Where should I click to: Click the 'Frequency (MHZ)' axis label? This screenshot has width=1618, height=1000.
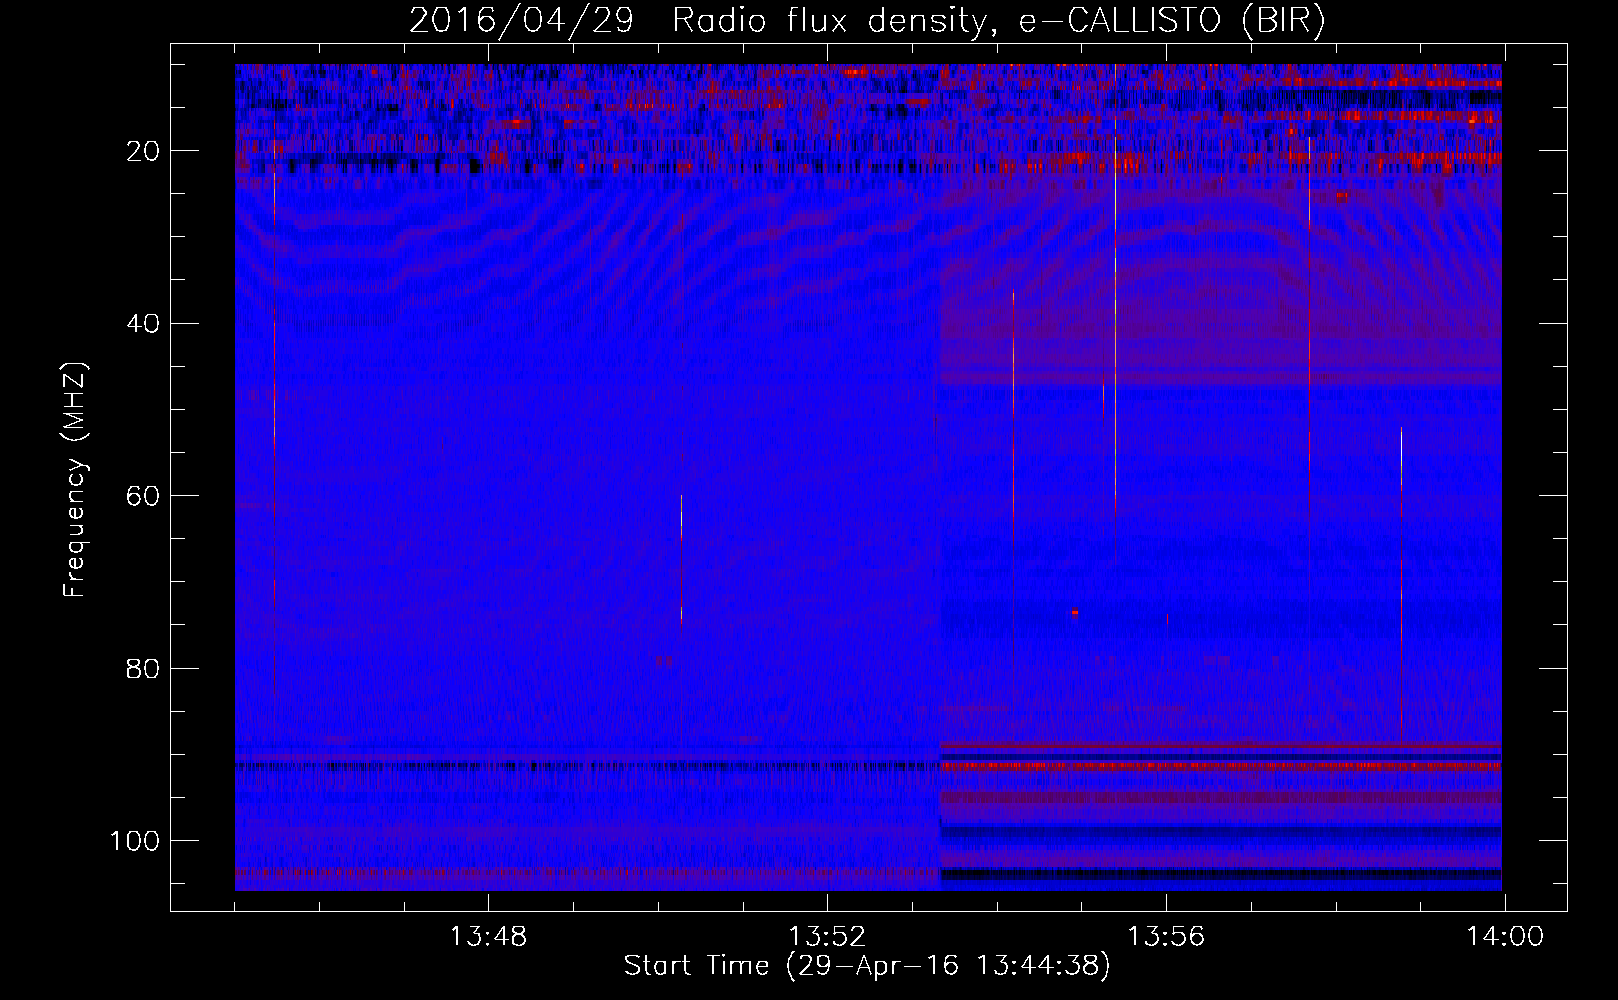point(75,480)
